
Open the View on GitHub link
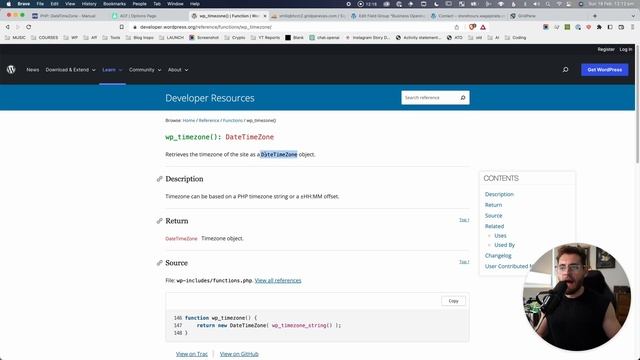click(239, 354)
